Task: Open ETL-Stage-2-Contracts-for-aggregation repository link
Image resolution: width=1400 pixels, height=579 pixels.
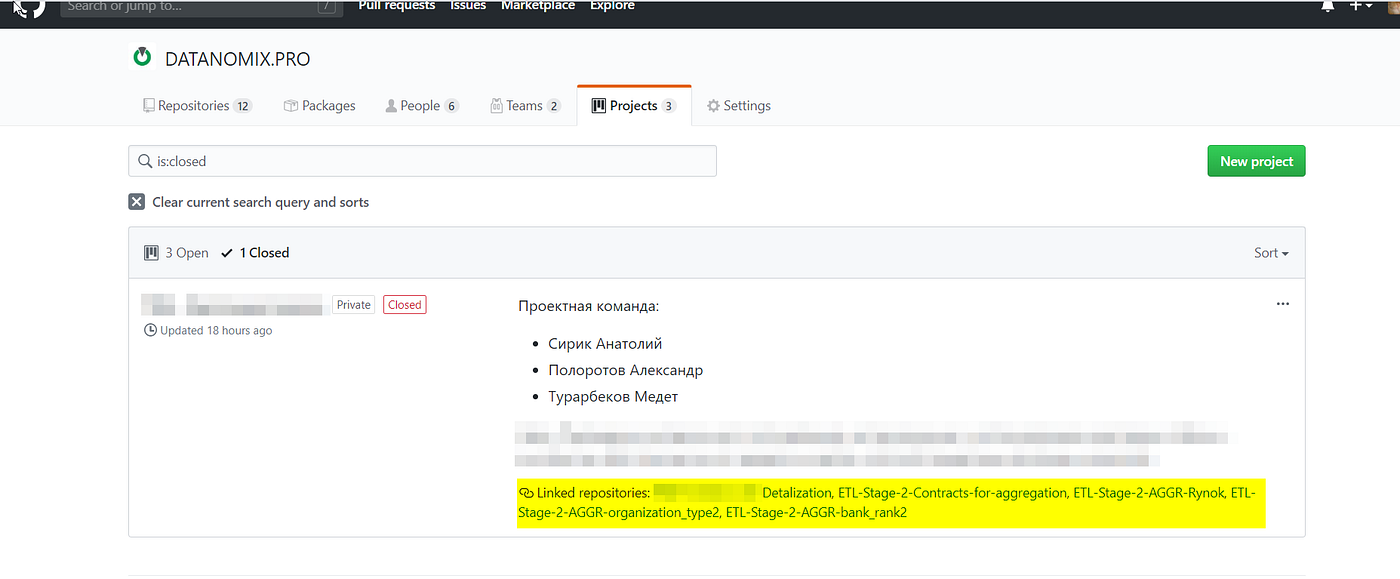Action: click(x=952, y=493)
